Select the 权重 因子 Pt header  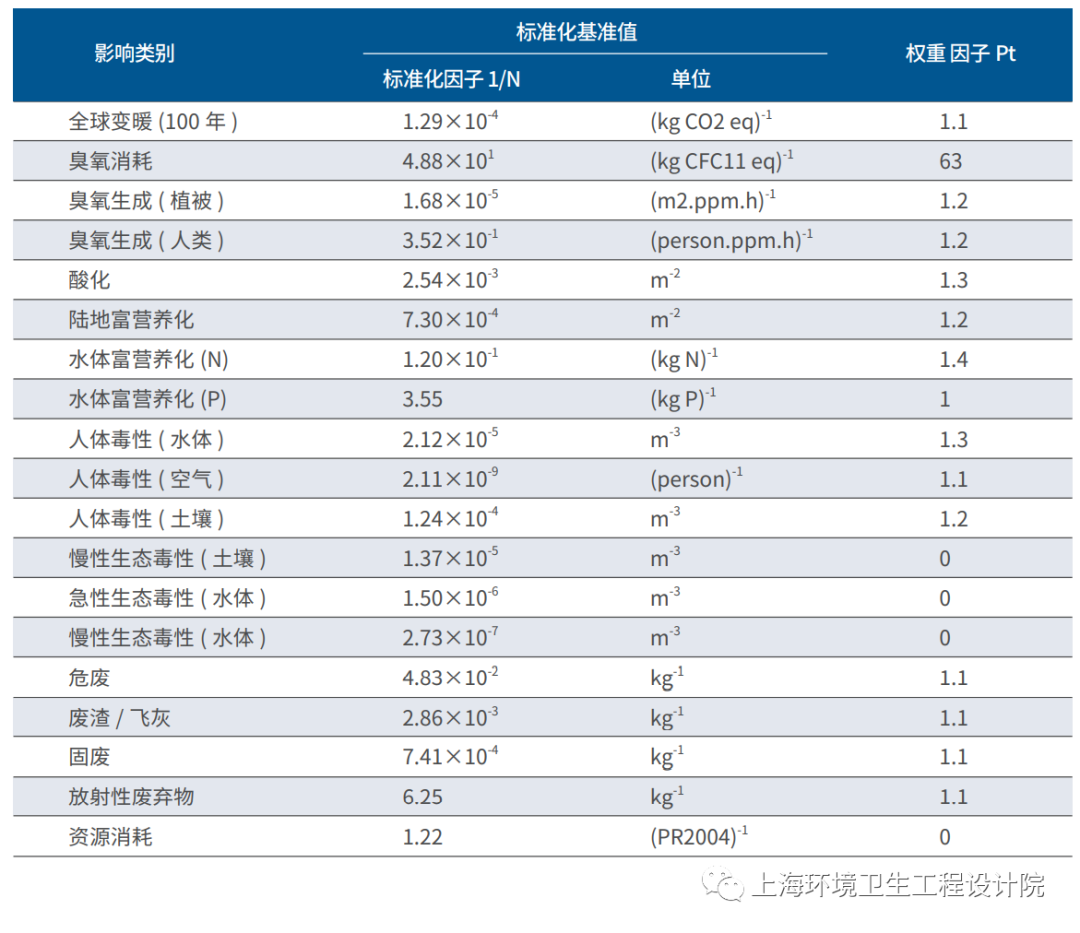(x=960, y=54)
